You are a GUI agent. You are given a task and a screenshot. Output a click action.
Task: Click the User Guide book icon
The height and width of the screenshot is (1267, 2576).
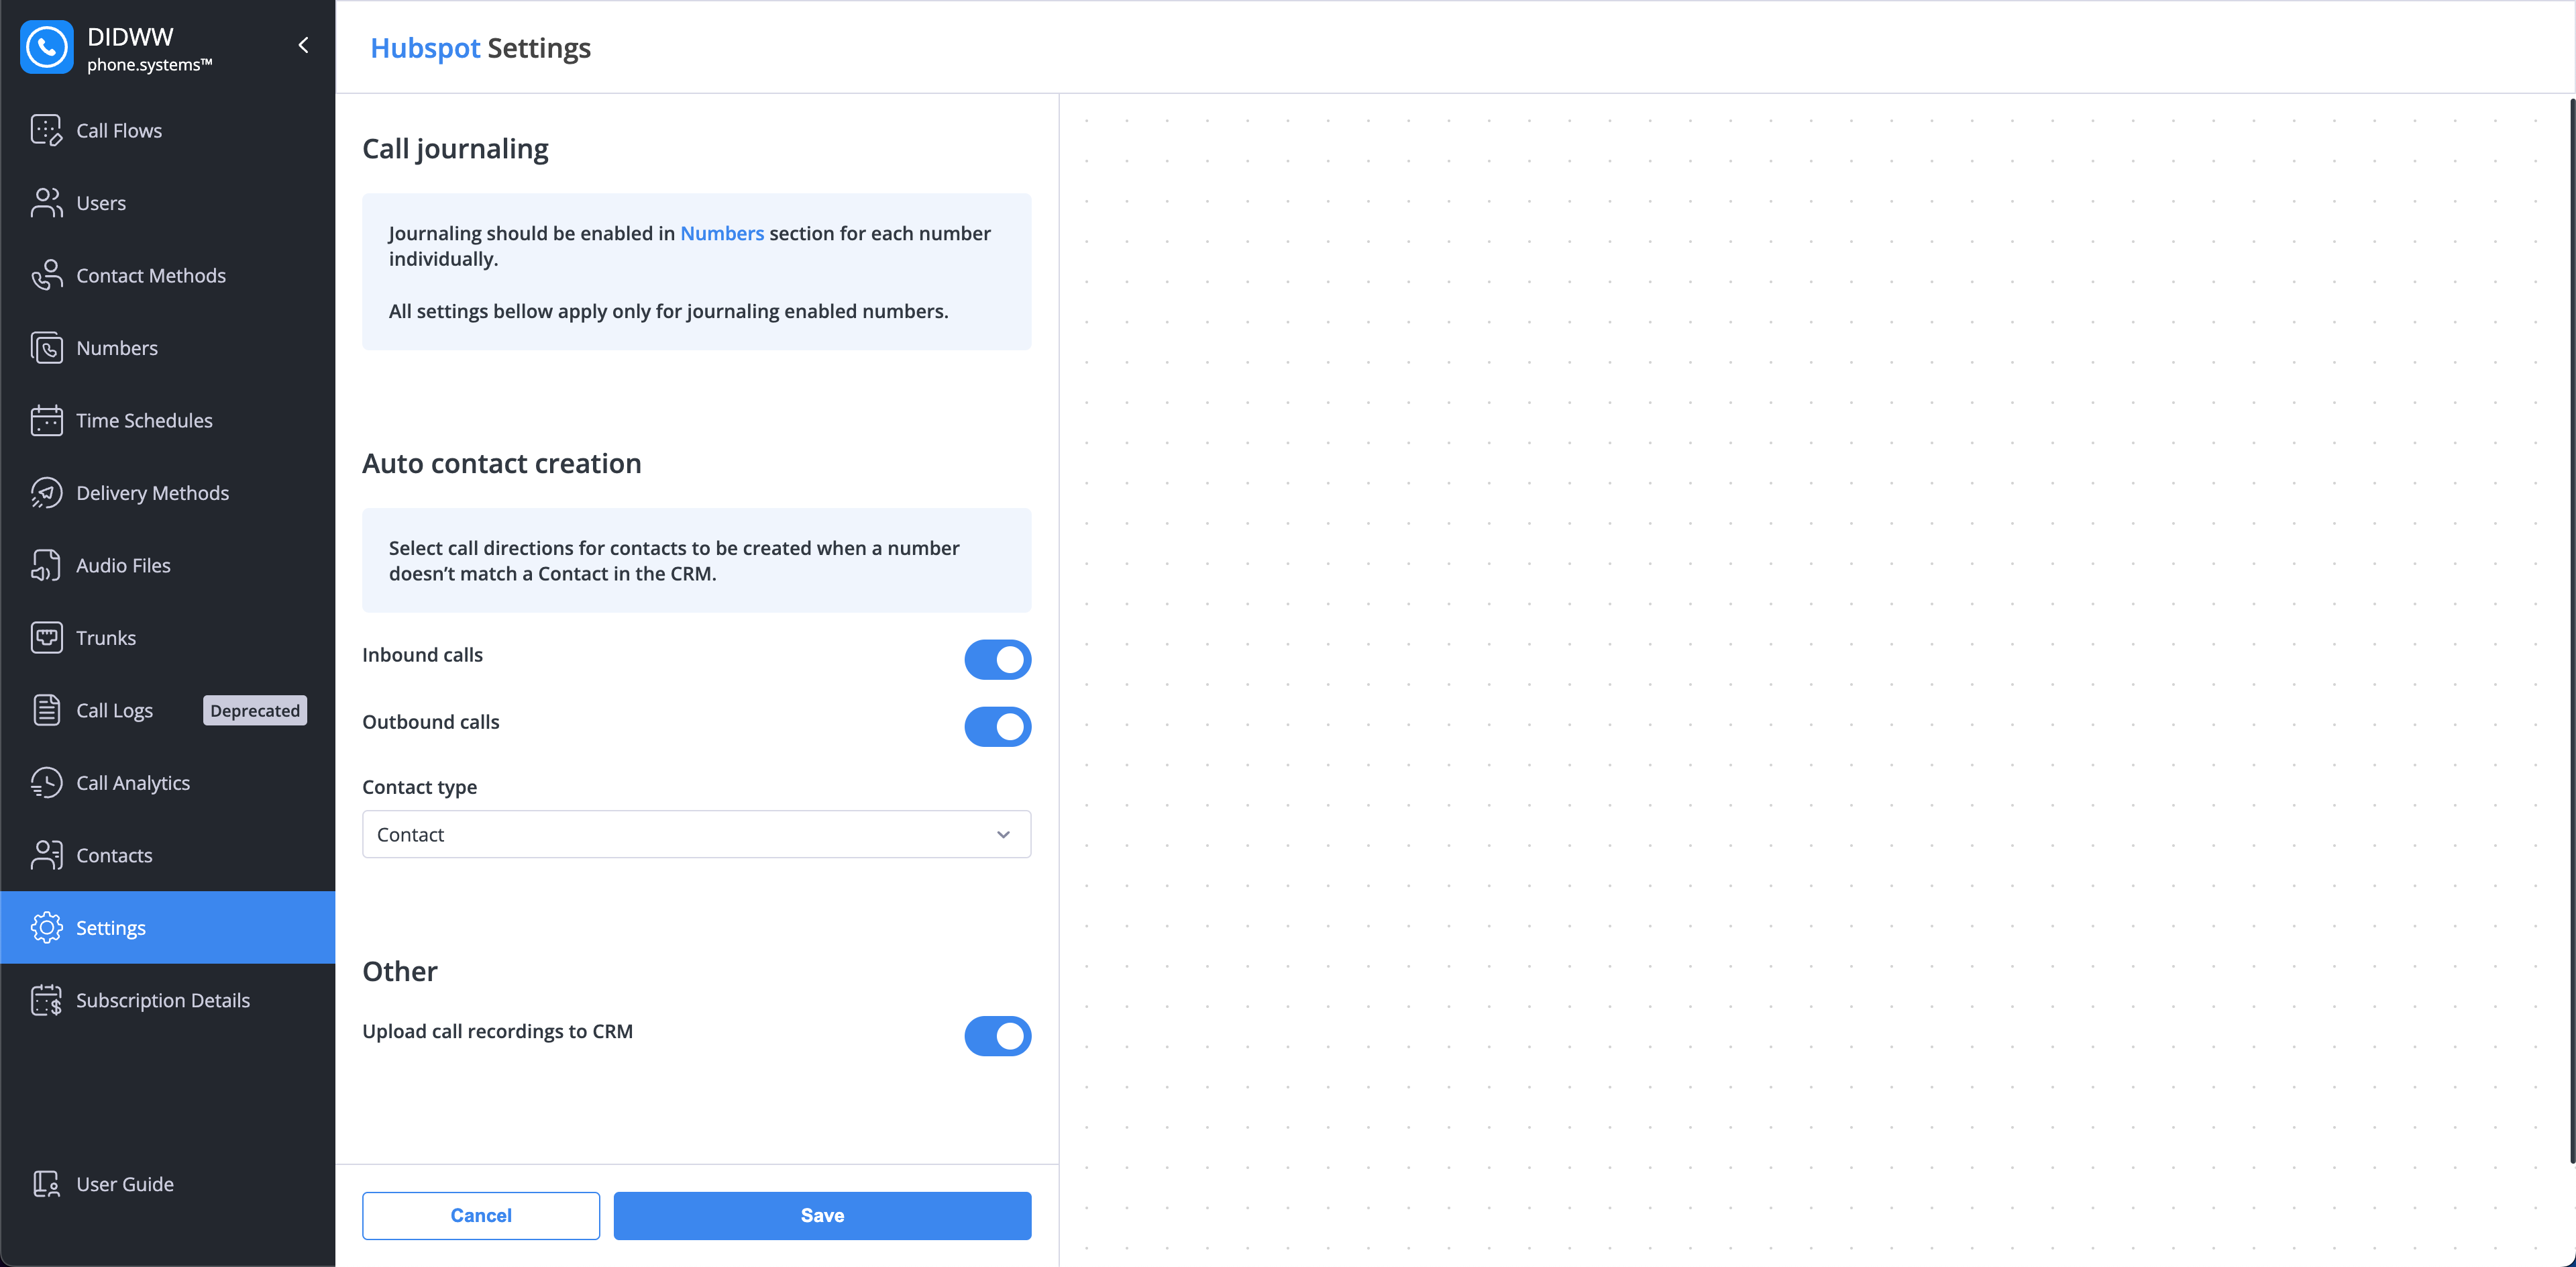(46, 1184)
